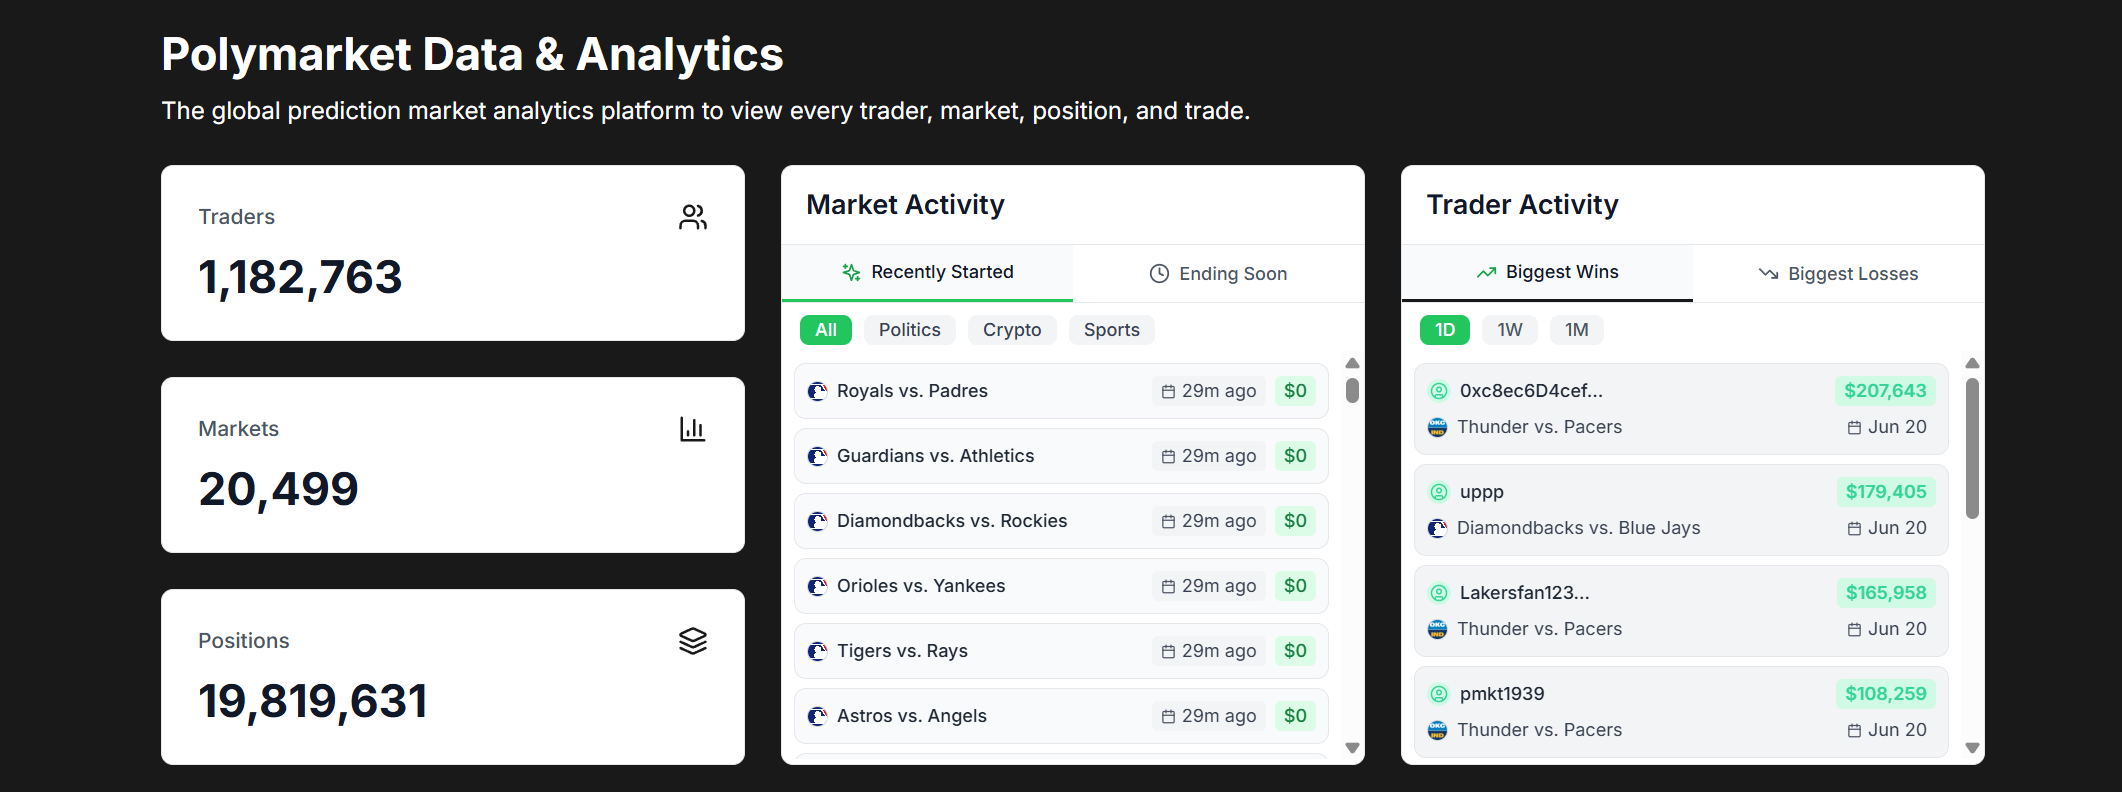Click the MLB logo beside Orioles vs. Yankees

coord(817,586)
